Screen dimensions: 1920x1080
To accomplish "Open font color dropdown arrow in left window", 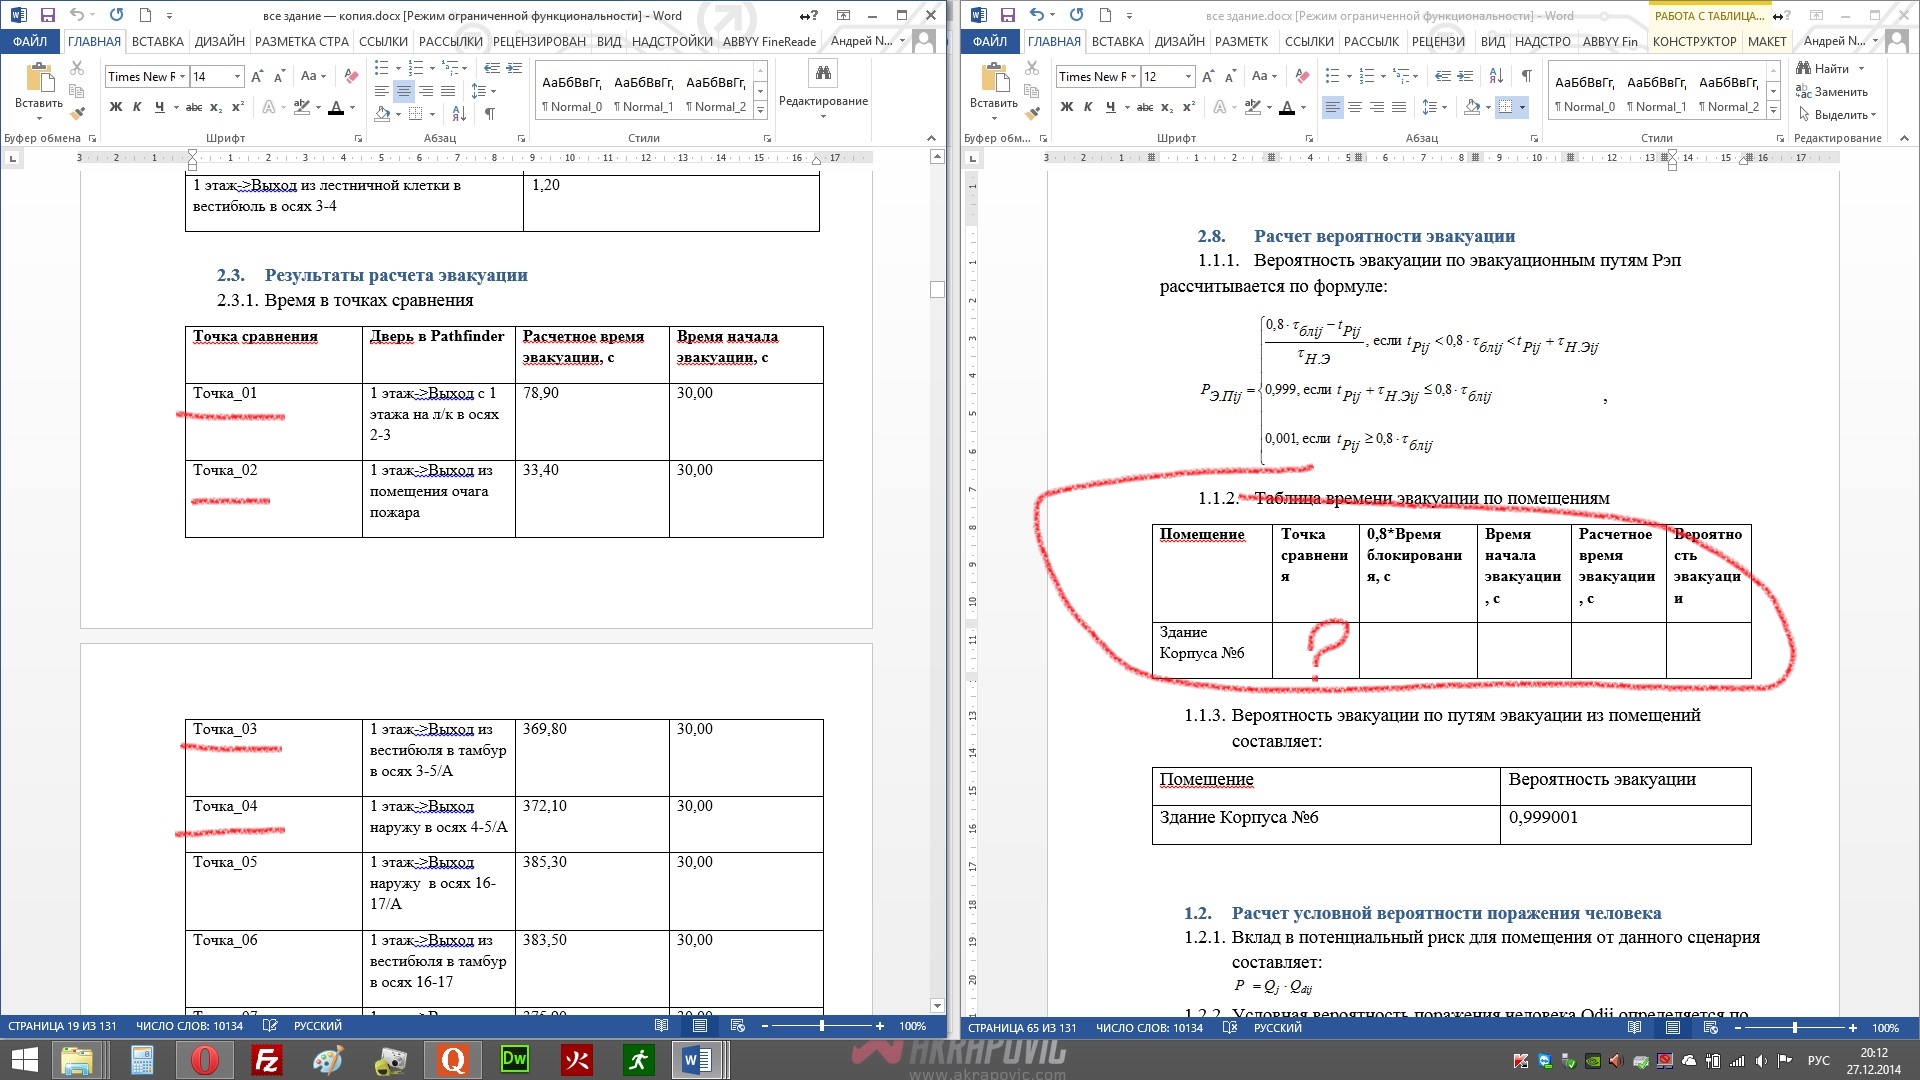I will (x=354, y=107).
